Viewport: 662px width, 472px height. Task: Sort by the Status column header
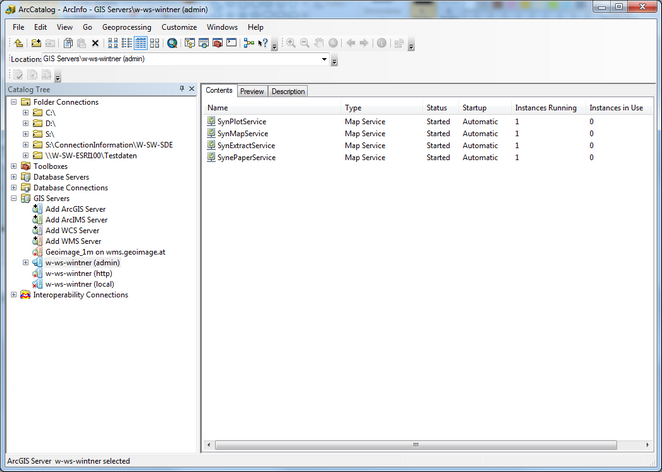point(440,108)
